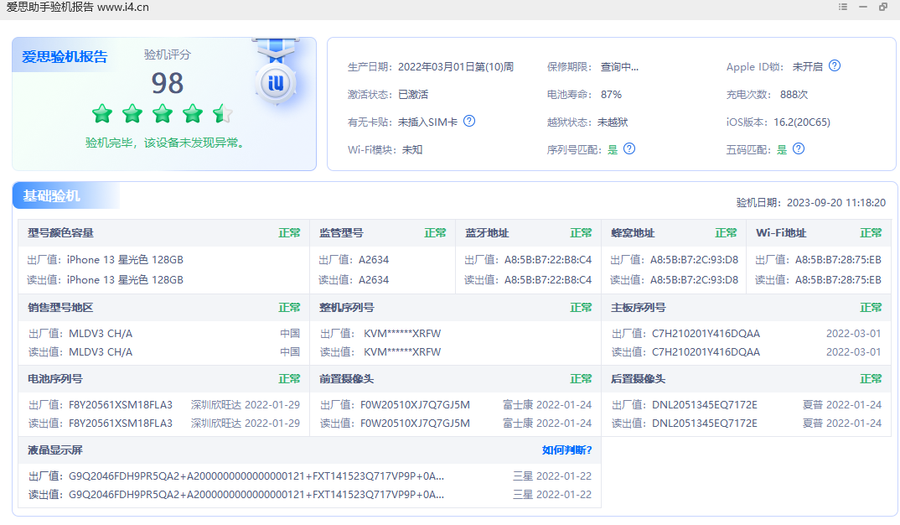Click iOS版本 16.2(20C65) value

(x=801, y=122)
